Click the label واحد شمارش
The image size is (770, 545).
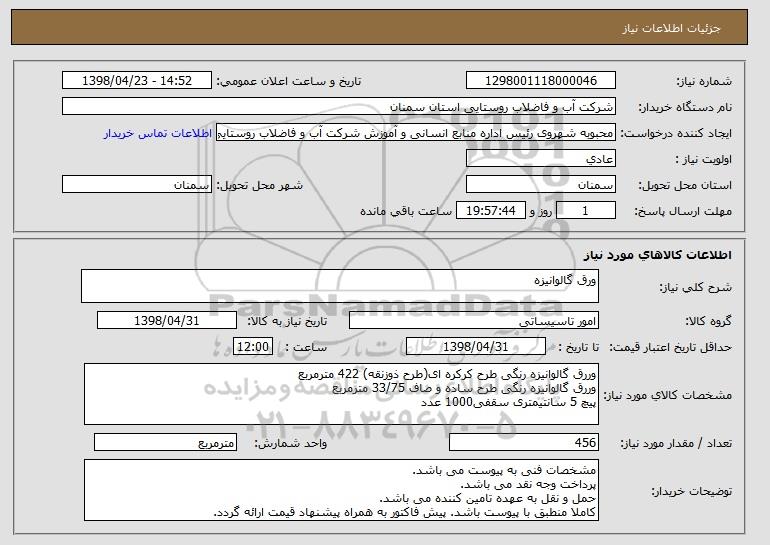coord(291,443)
